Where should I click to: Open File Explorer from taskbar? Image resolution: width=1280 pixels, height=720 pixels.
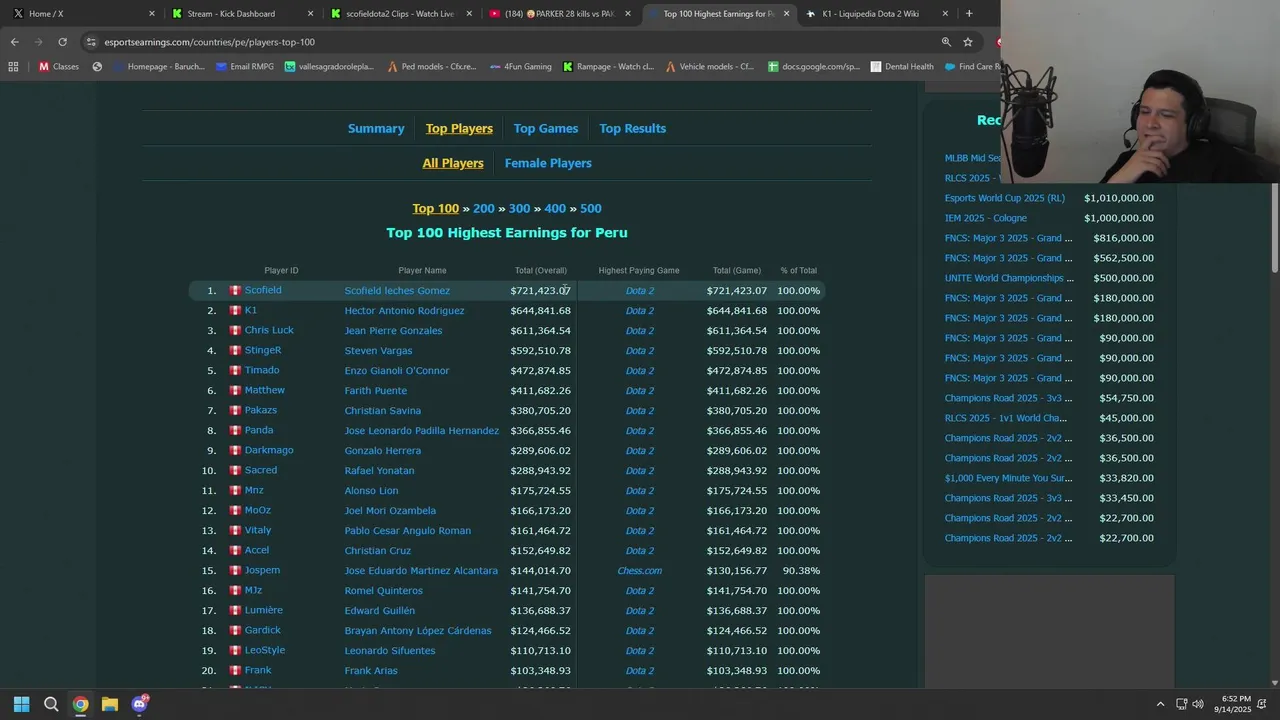(110, 704)
